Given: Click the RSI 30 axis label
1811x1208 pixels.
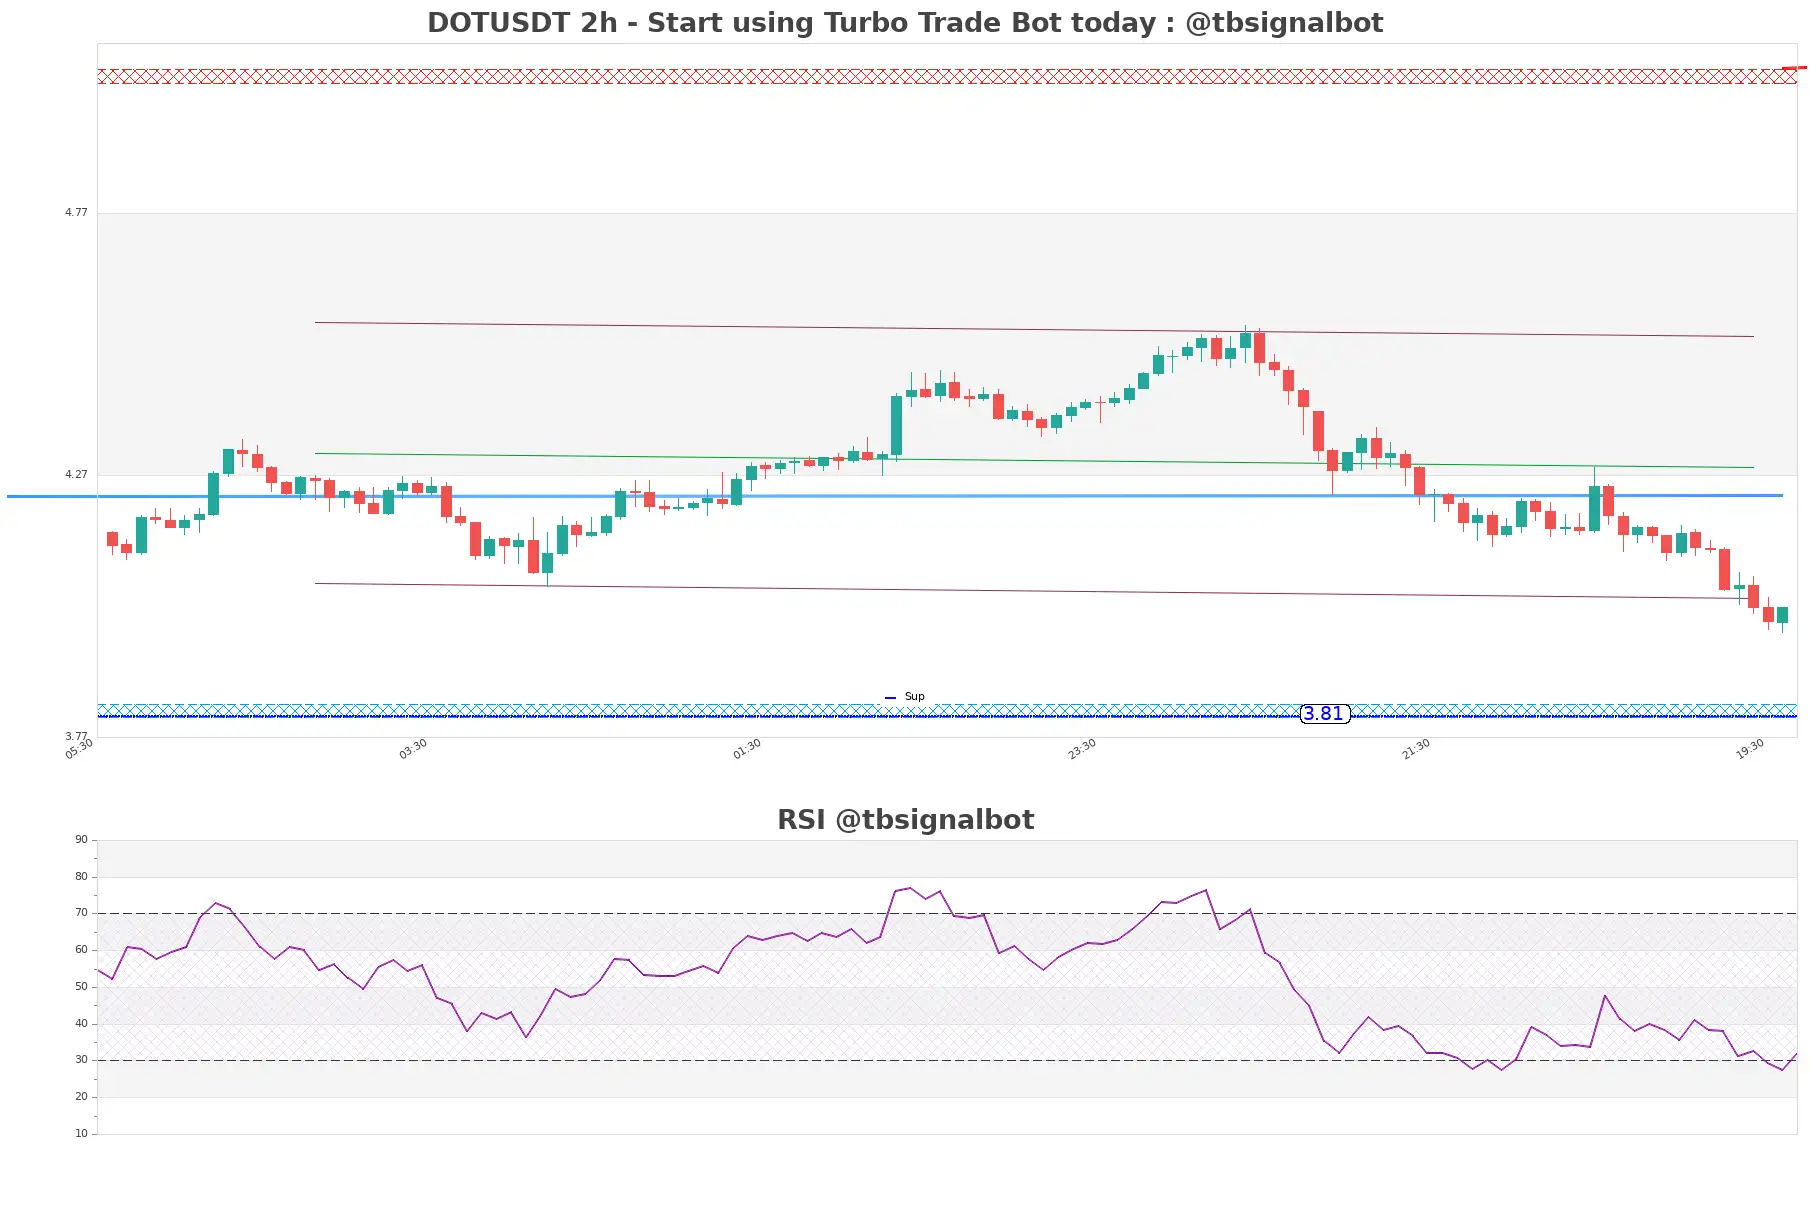Looking at the screenshot, I should point(81,1060).
